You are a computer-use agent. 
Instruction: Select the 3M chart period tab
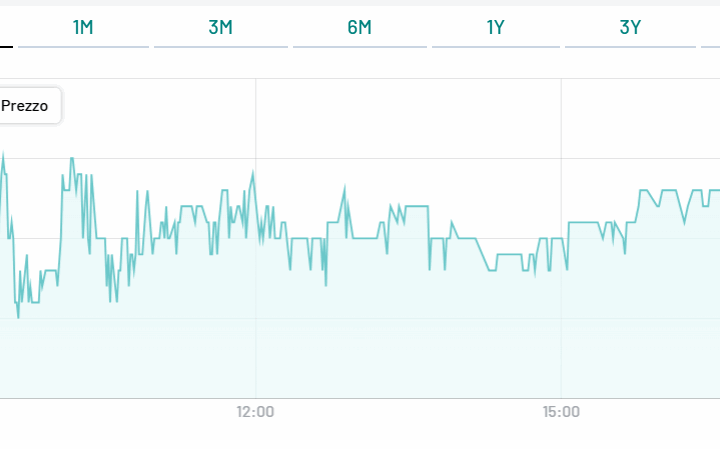[x=221, y=27]
